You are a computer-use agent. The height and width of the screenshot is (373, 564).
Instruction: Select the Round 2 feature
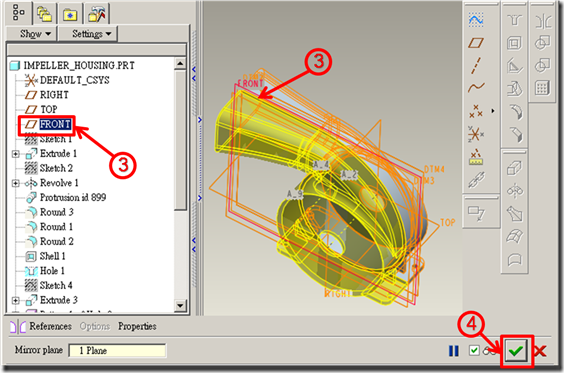49,241
